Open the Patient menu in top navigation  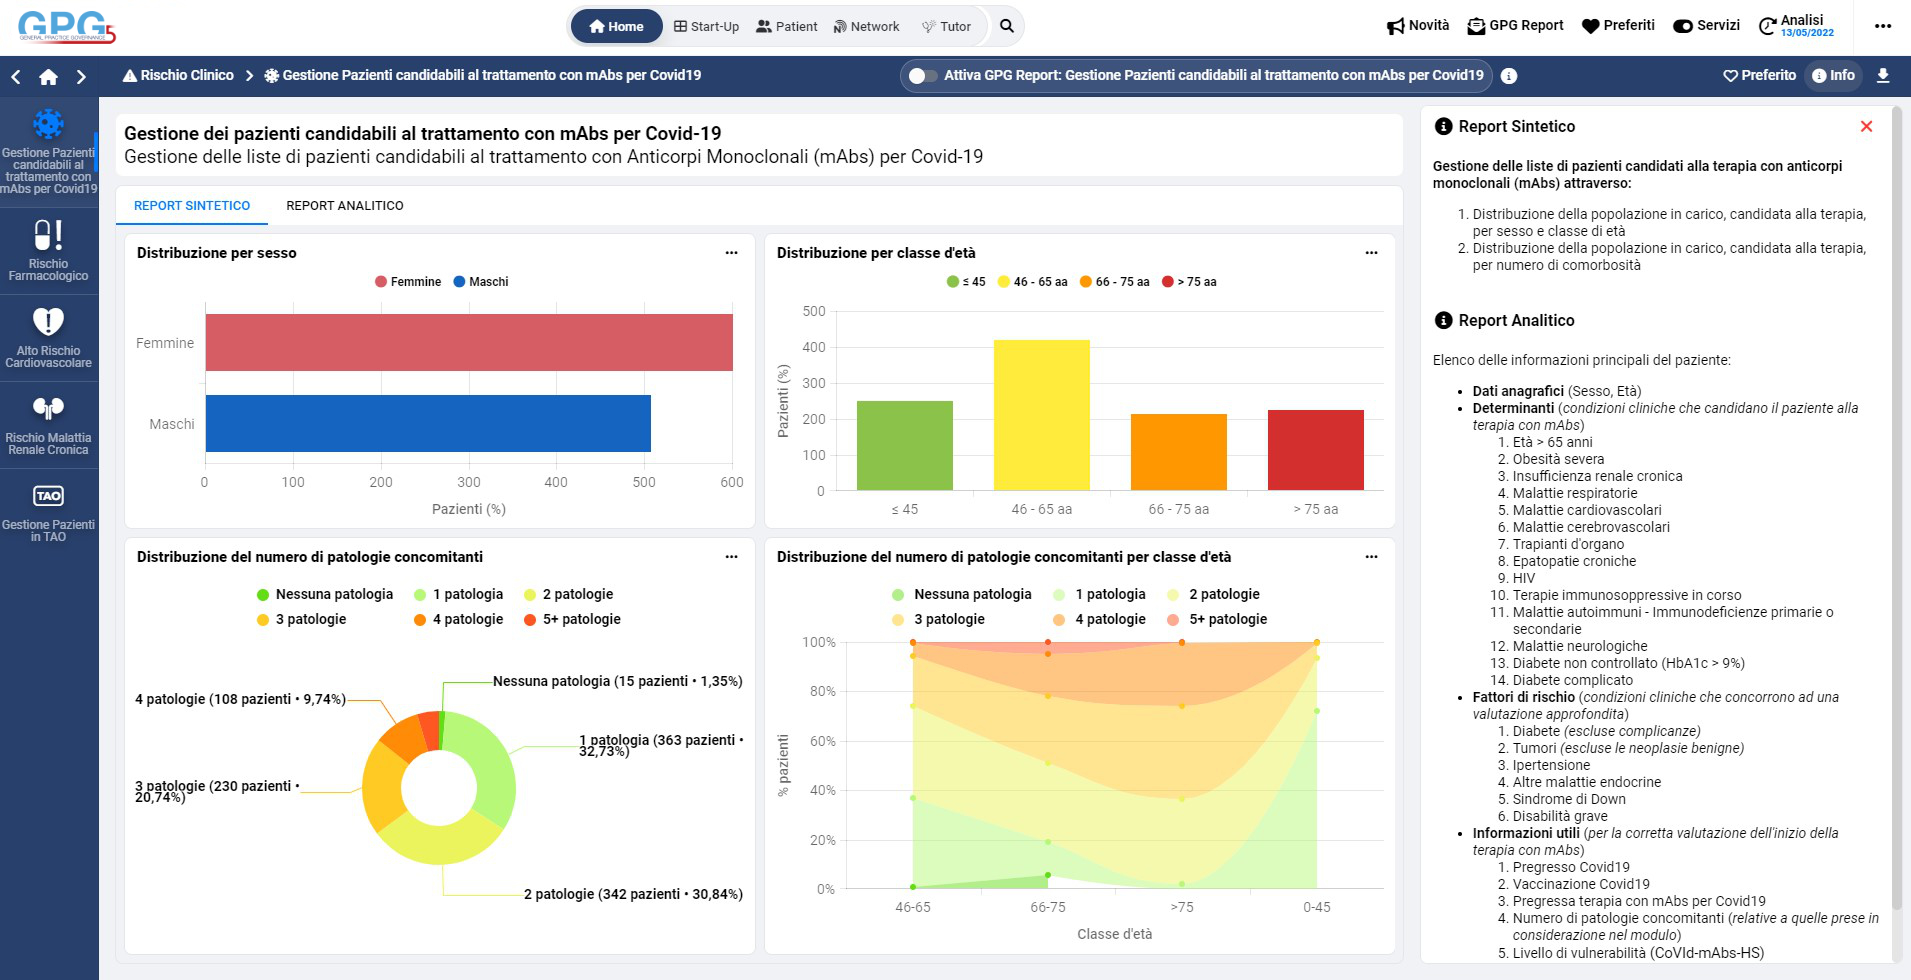tap(786, 27)
